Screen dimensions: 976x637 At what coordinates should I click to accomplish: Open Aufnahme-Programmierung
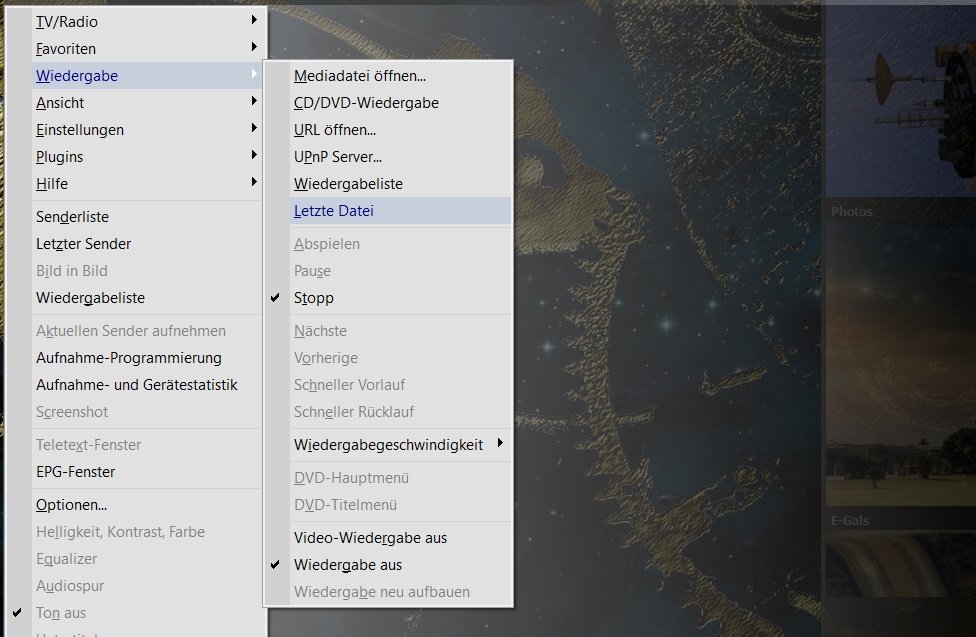129,357
